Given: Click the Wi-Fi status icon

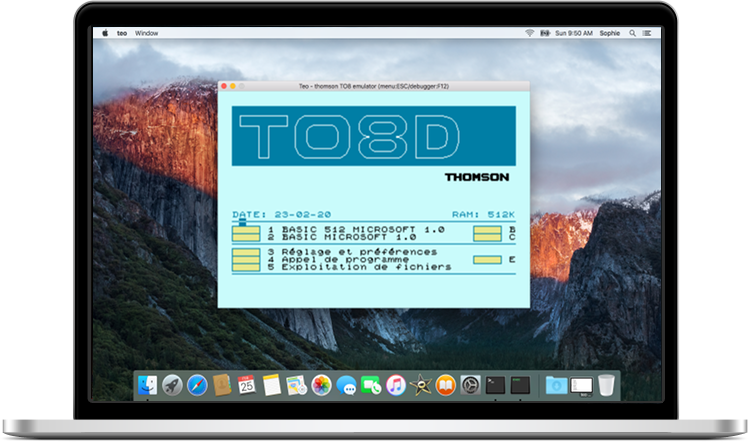Looking at the screenshot, I should (x=529, y=33).
